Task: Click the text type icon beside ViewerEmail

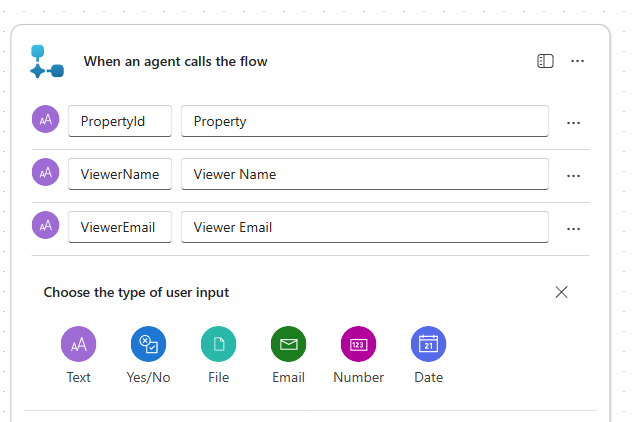Action: tap(46, 225)
